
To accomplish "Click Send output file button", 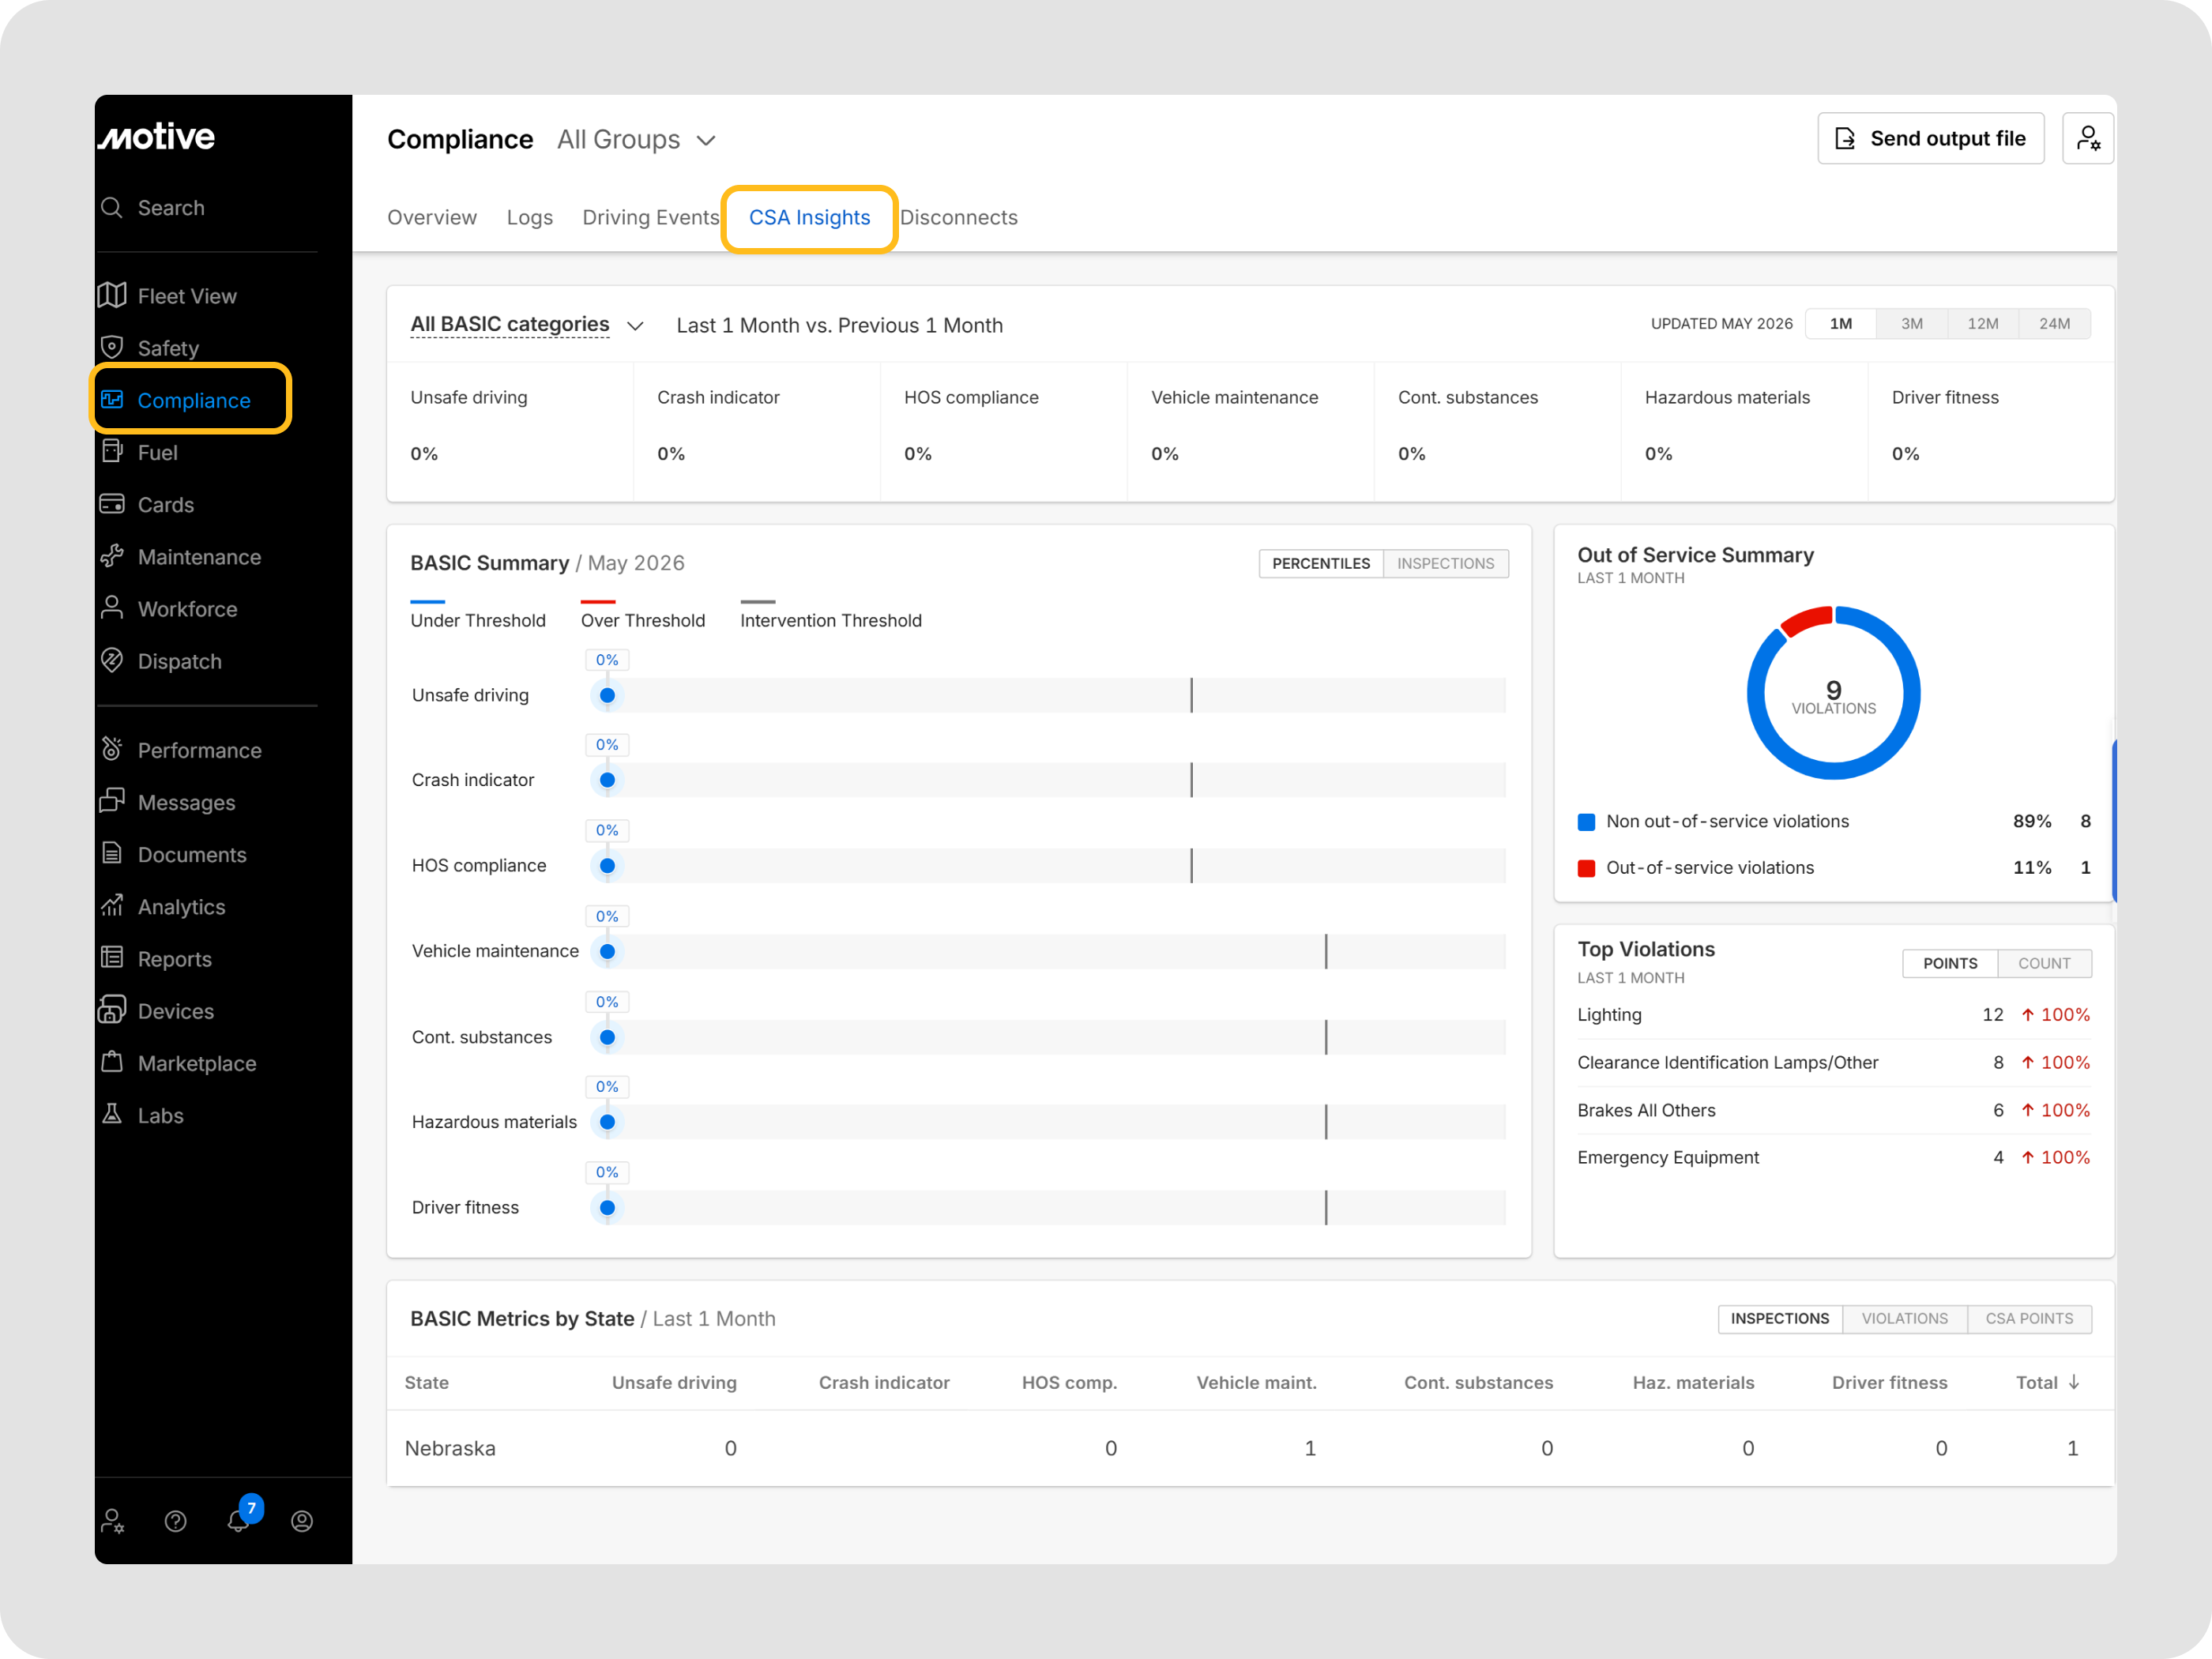I will click(1930, 138).
